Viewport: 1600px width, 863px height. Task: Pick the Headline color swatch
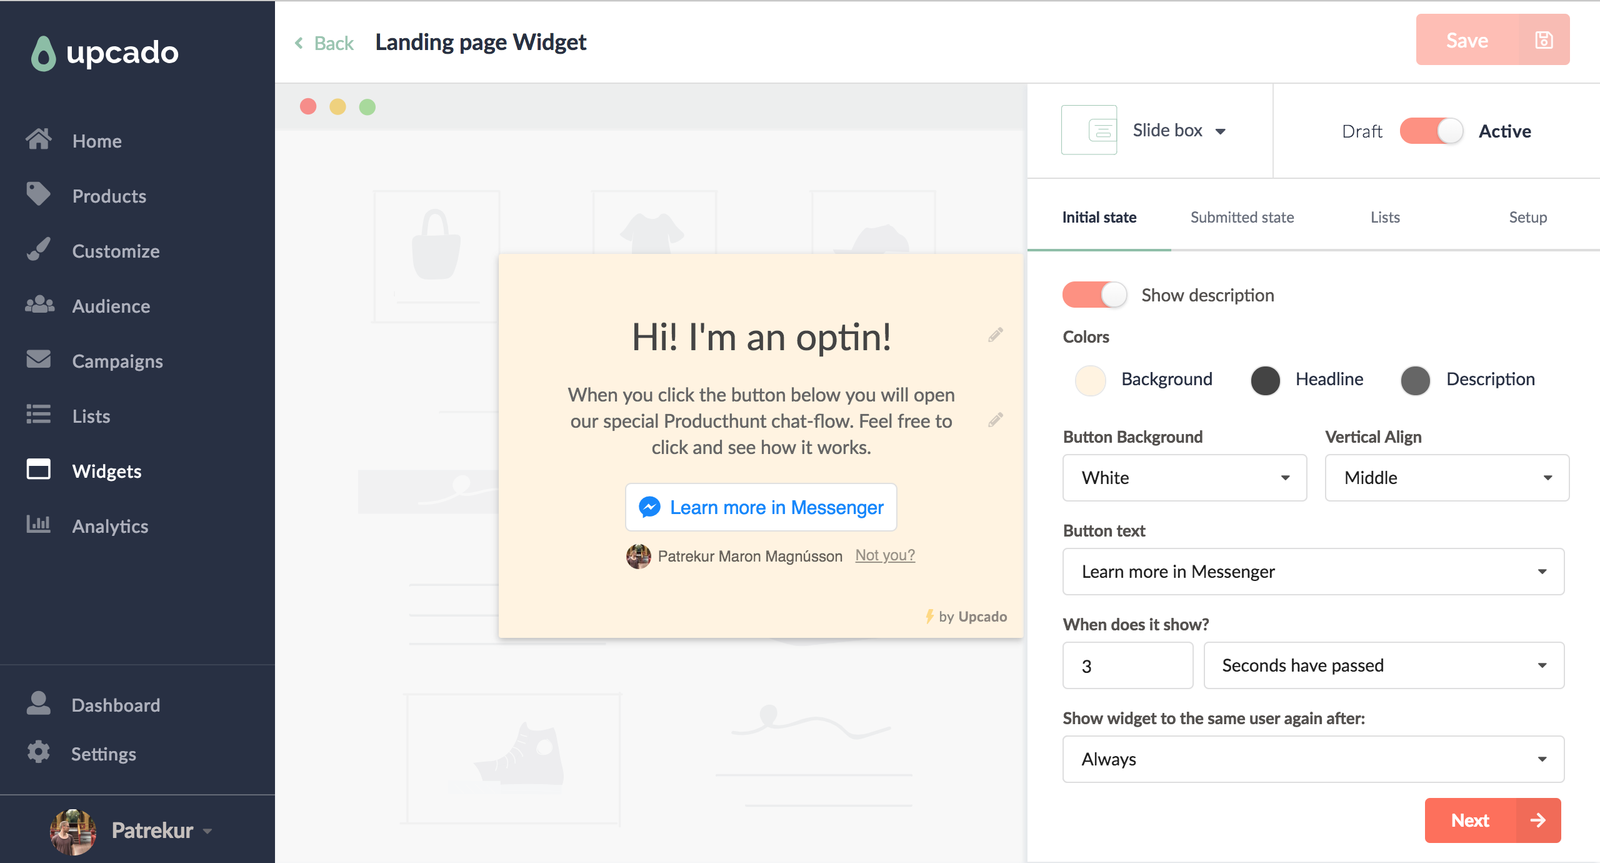point(1265,380)
